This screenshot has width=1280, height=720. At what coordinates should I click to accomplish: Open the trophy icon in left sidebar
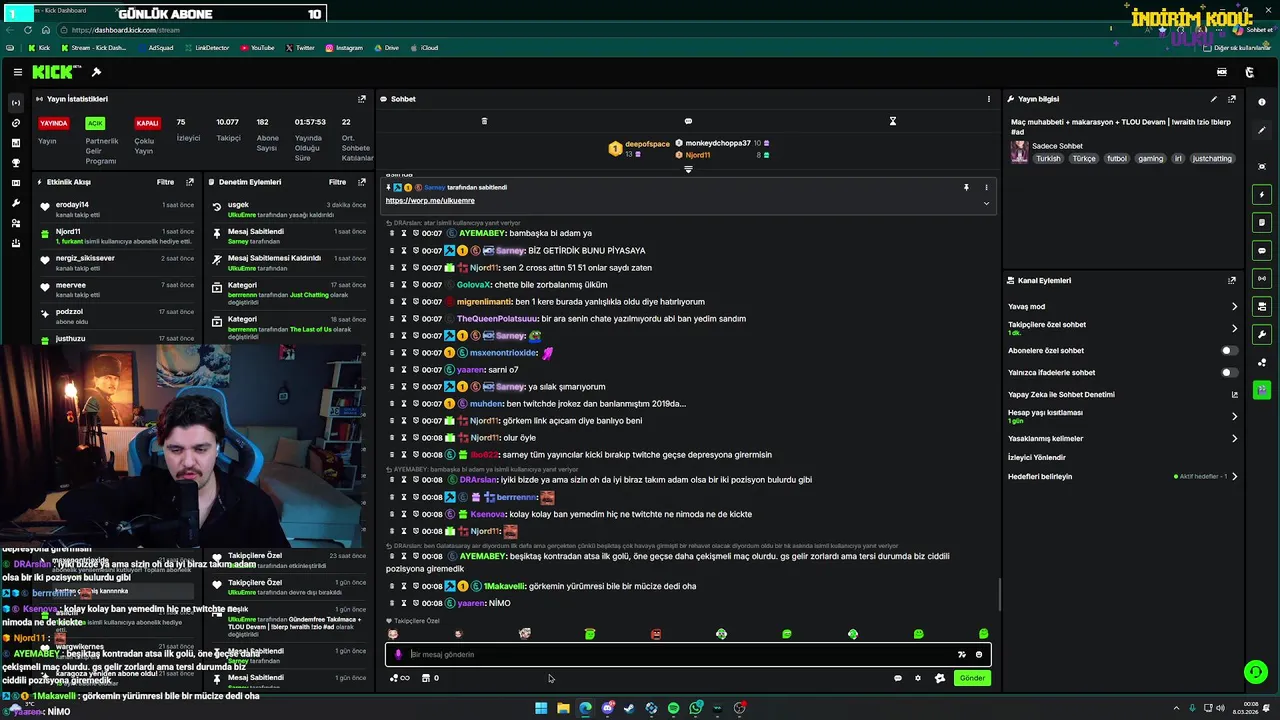click(x=15, y=163)
